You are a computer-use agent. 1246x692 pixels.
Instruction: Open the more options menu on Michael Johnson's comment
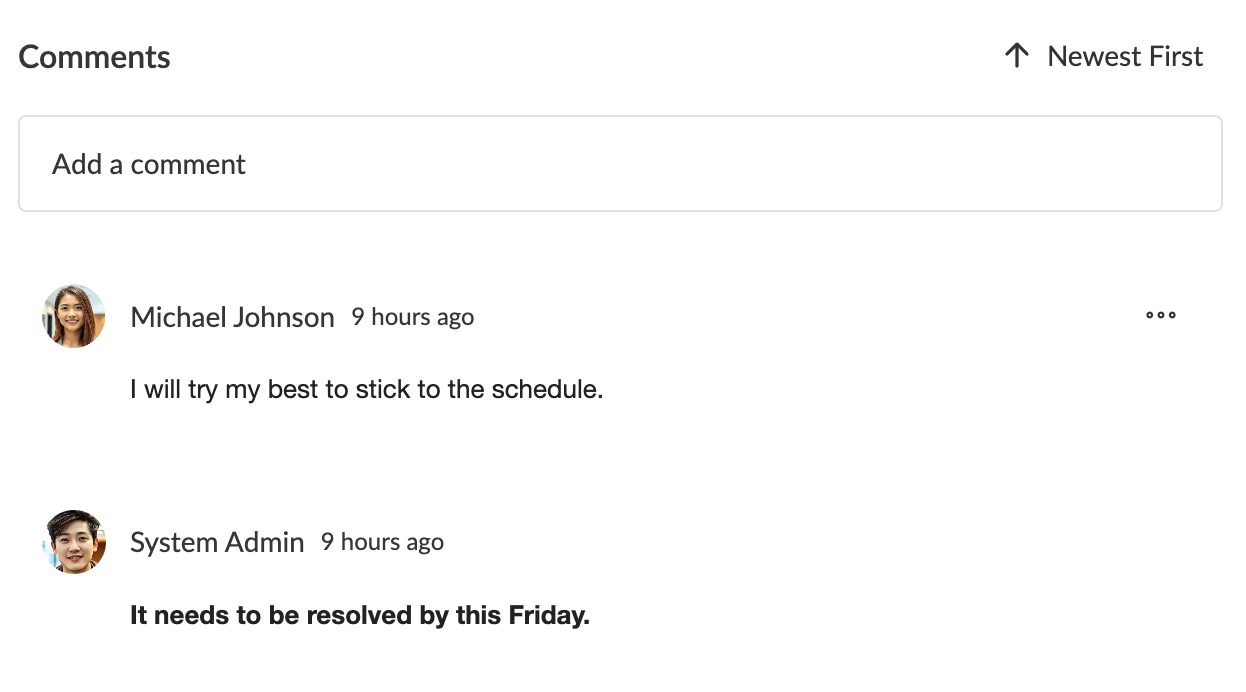click(1160, 315)
